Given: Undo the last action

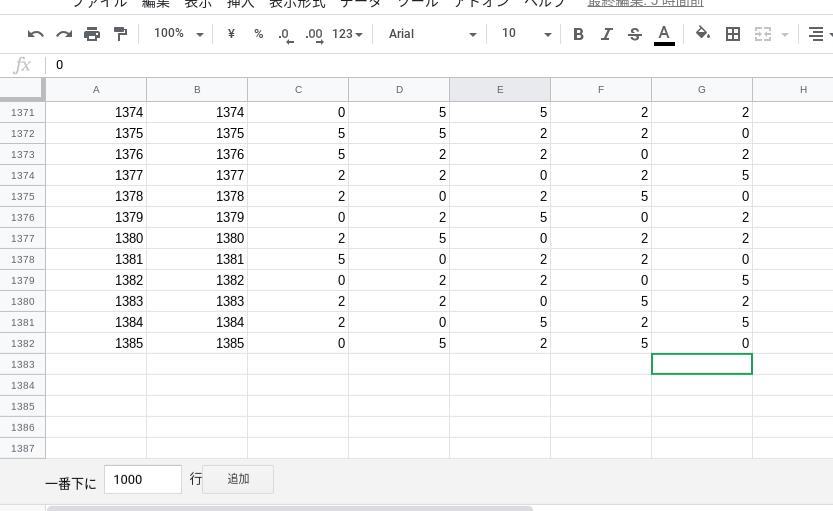Looking at the screenshot, I should tap(36, 35).
